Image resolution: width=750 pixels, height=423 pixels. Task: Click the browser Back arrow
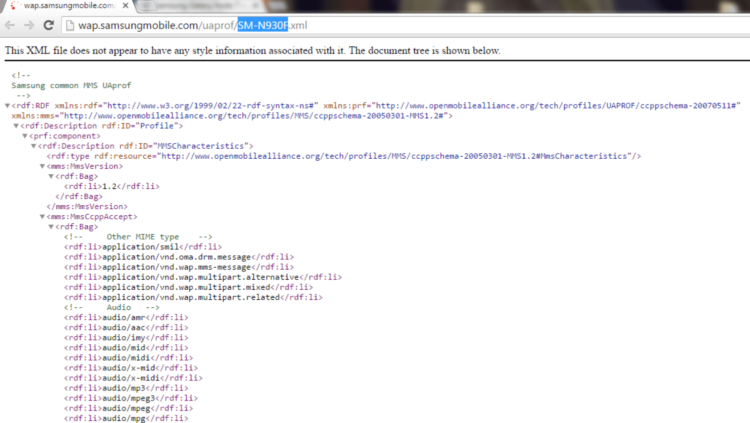pyautogui.click(x=11, y=24)
